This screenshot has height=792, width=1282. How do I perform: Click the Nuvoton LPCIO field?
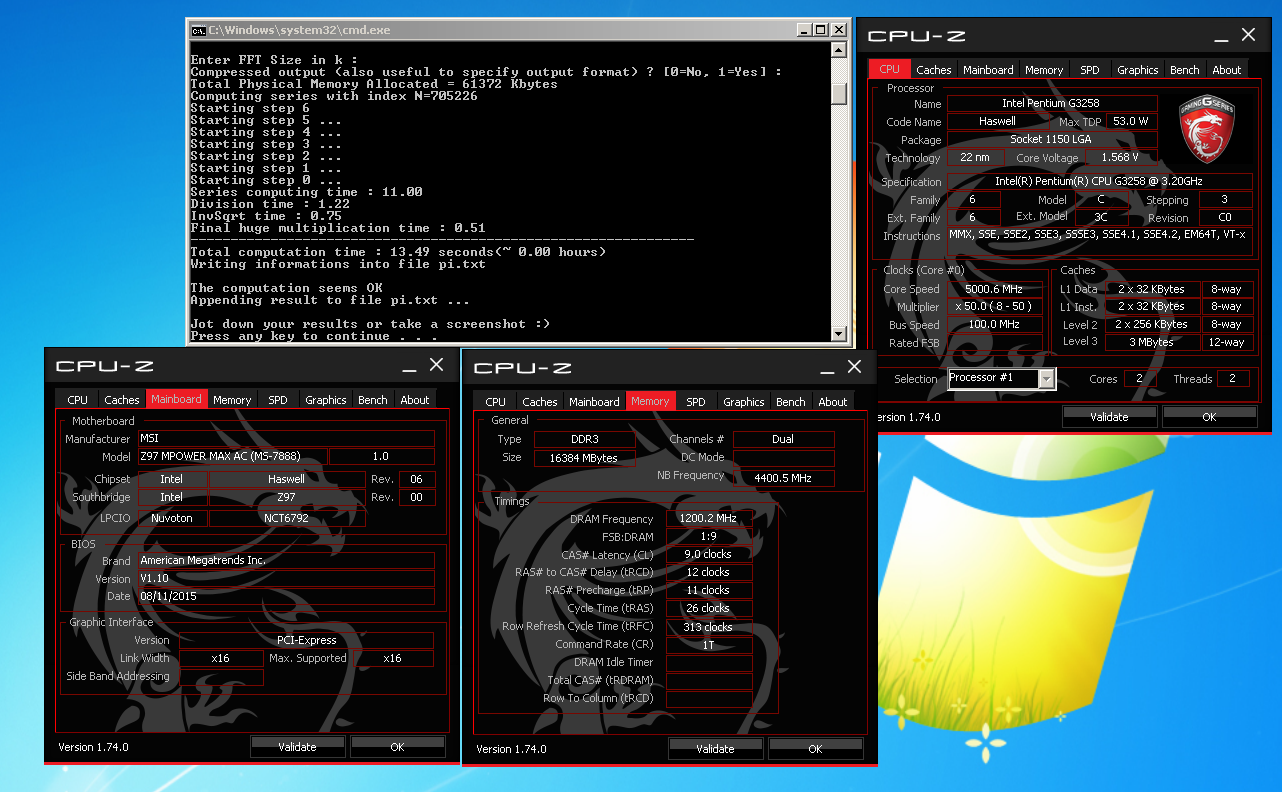[x=172, y=518]
